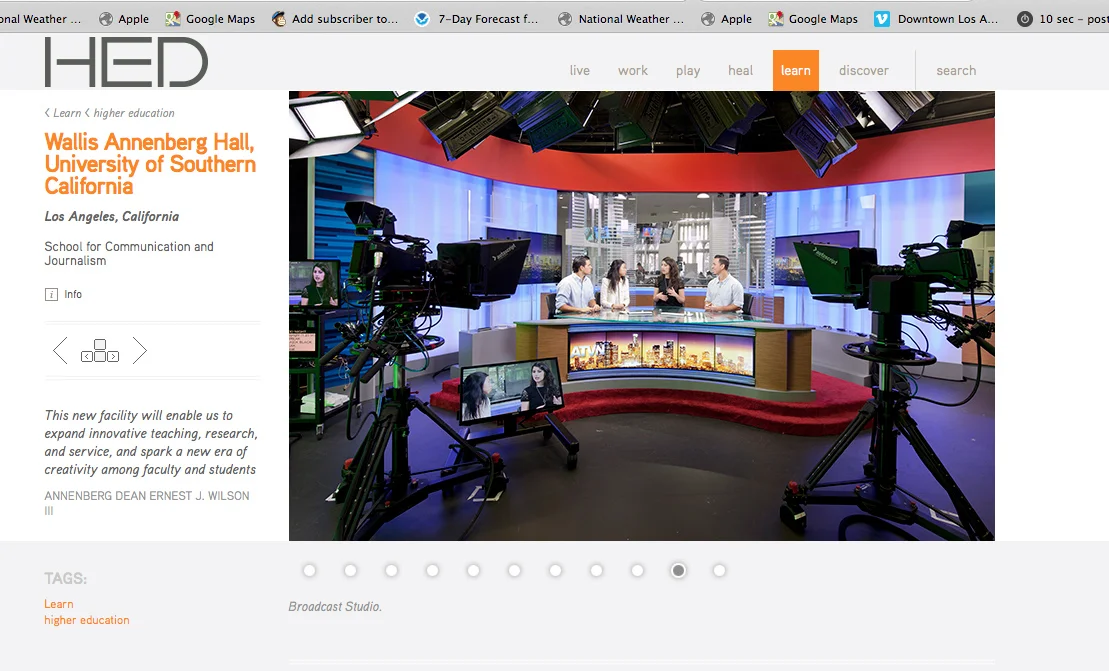Click the Info text label
The height and width of the screenshot is (671, 1109).
pyautogui.click(x=73, y=294)
